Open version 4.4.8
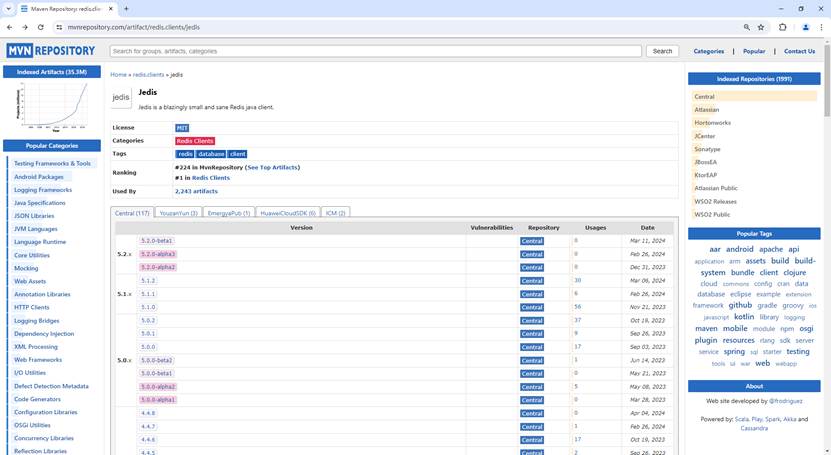Image resolution: width=831 pixels, height=455 pixels. pyautogui.click(x=148, y=413)
